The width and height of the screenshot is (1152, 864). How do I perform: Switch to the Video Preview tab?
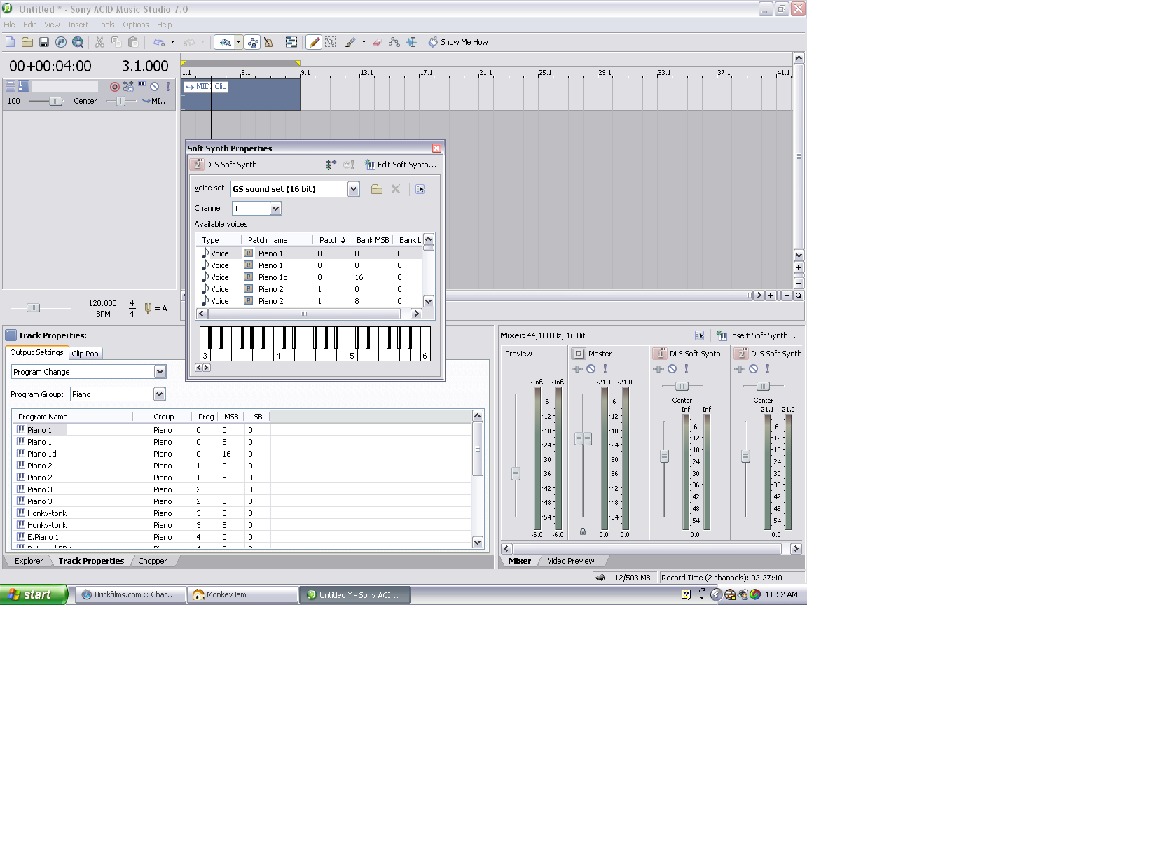571,561
